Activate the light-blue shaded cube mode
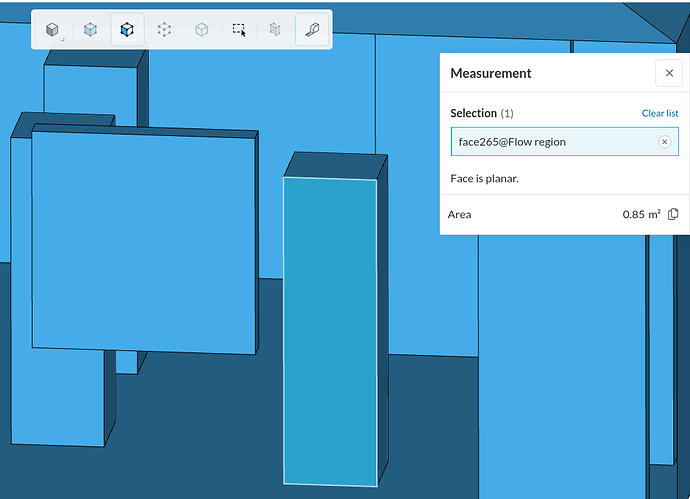 (90, 29)
